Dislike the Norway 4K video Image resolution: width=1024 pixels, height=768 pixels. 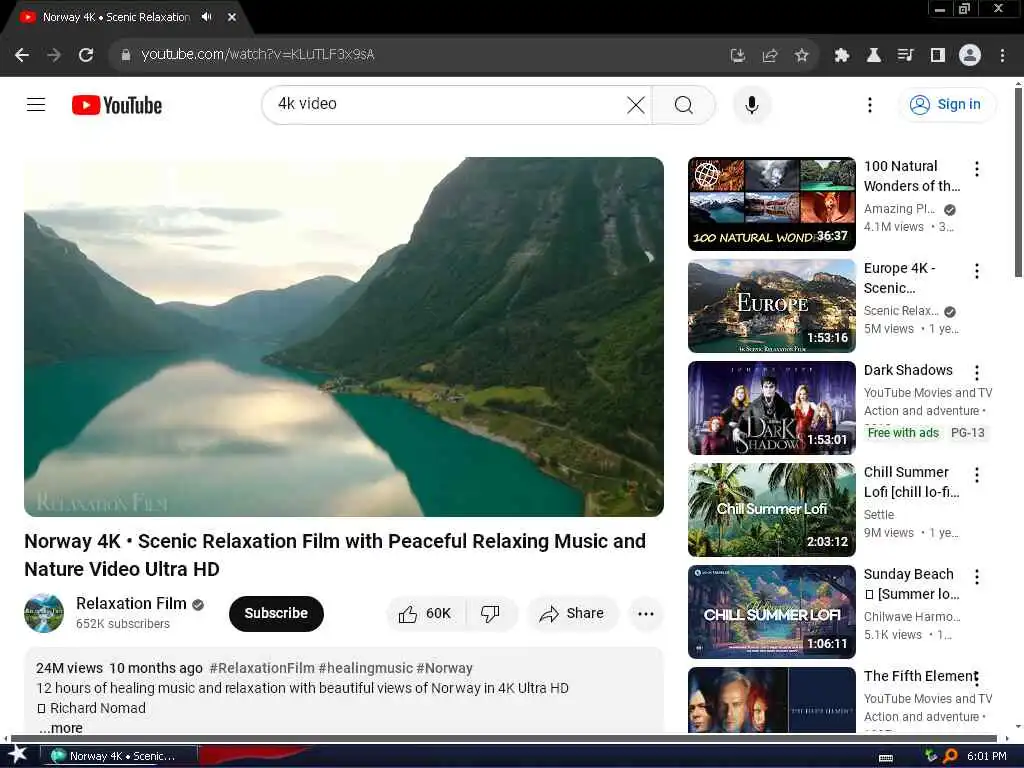491,613
